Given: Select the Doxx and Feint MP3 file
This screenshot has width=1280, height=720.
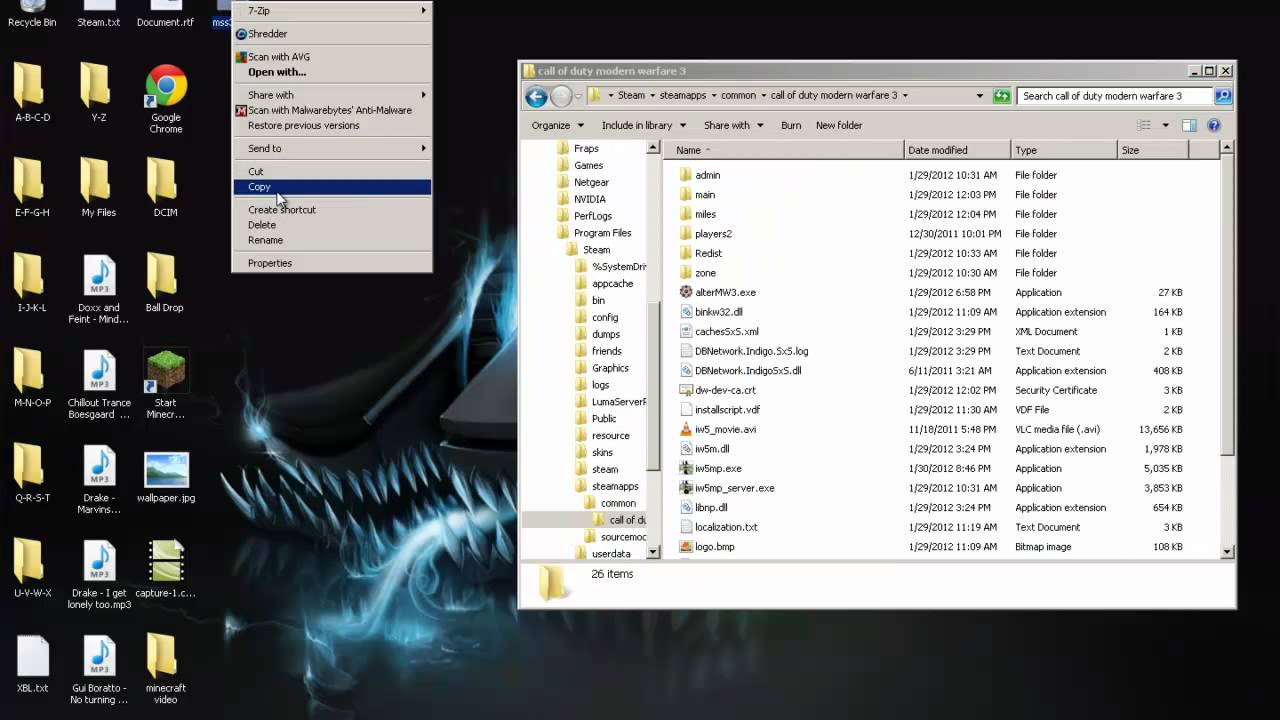Looking at the screenshot, I should pos(99,290).
